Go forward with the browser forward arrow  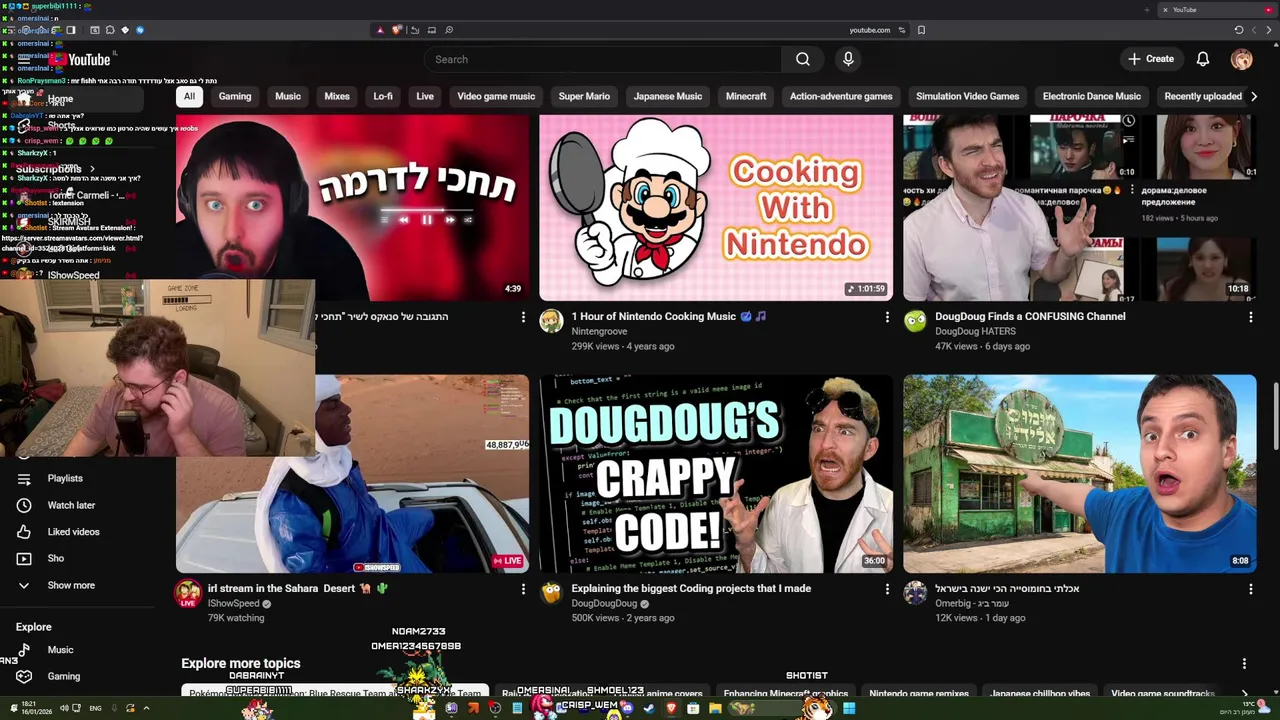[x=1270, y=30]
